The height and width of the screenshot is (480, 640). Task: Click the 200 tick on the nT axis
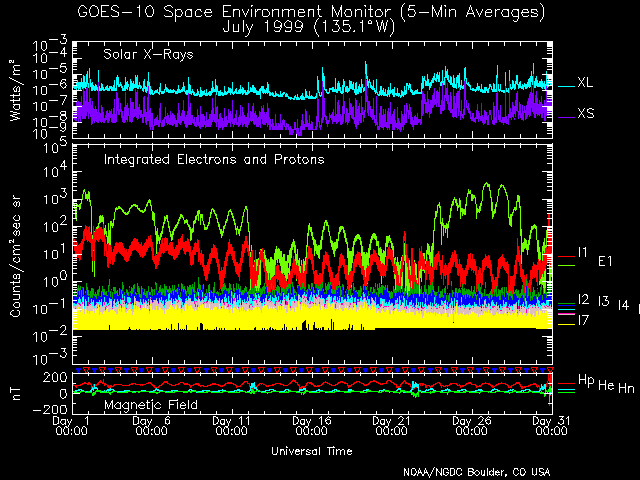pos(55,377)
